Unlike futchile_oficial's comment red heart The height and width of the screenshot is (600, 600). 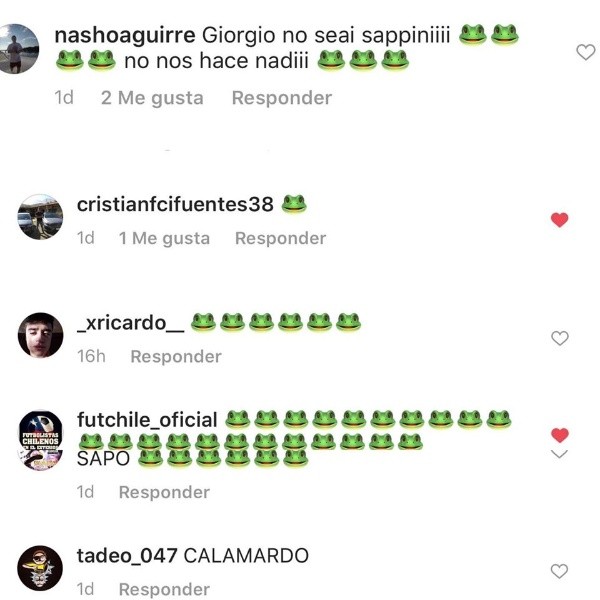559,435
